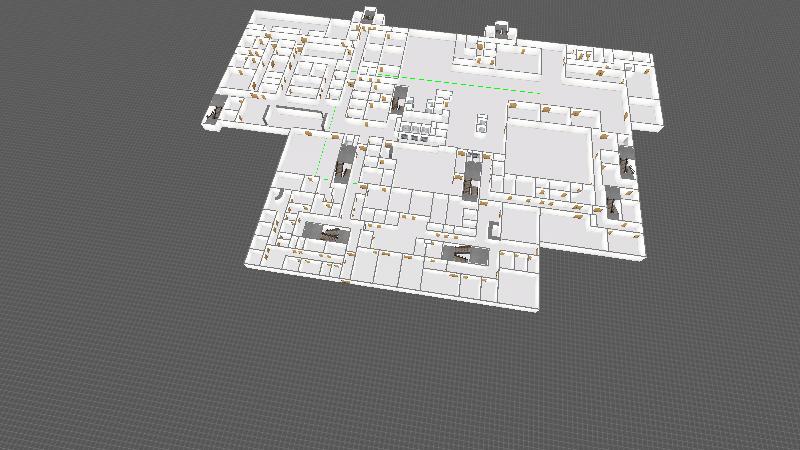The image size is (800, 450).
Task: Select the bottom-right corner room of the lower wing
Action: tap(518, 288)
